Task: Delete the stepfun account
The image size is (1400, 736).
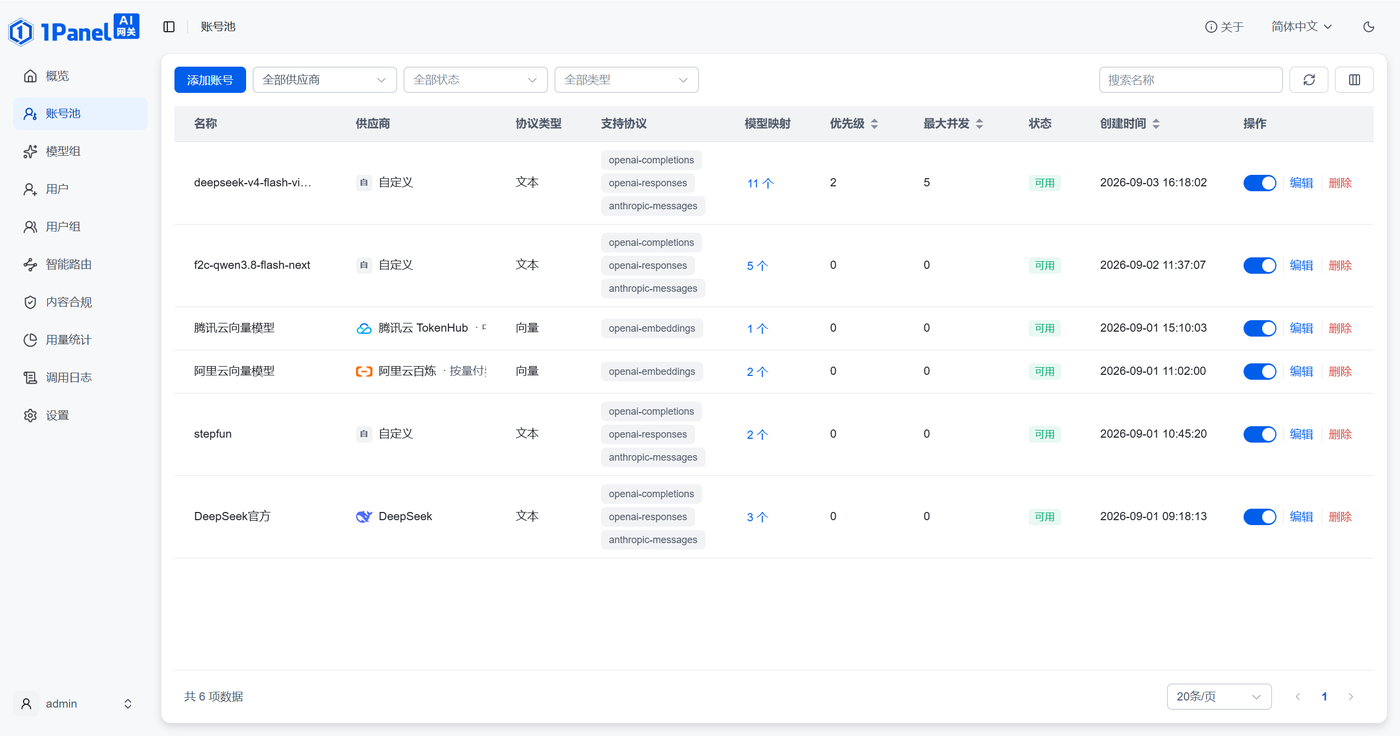Action: point(1340,434)
